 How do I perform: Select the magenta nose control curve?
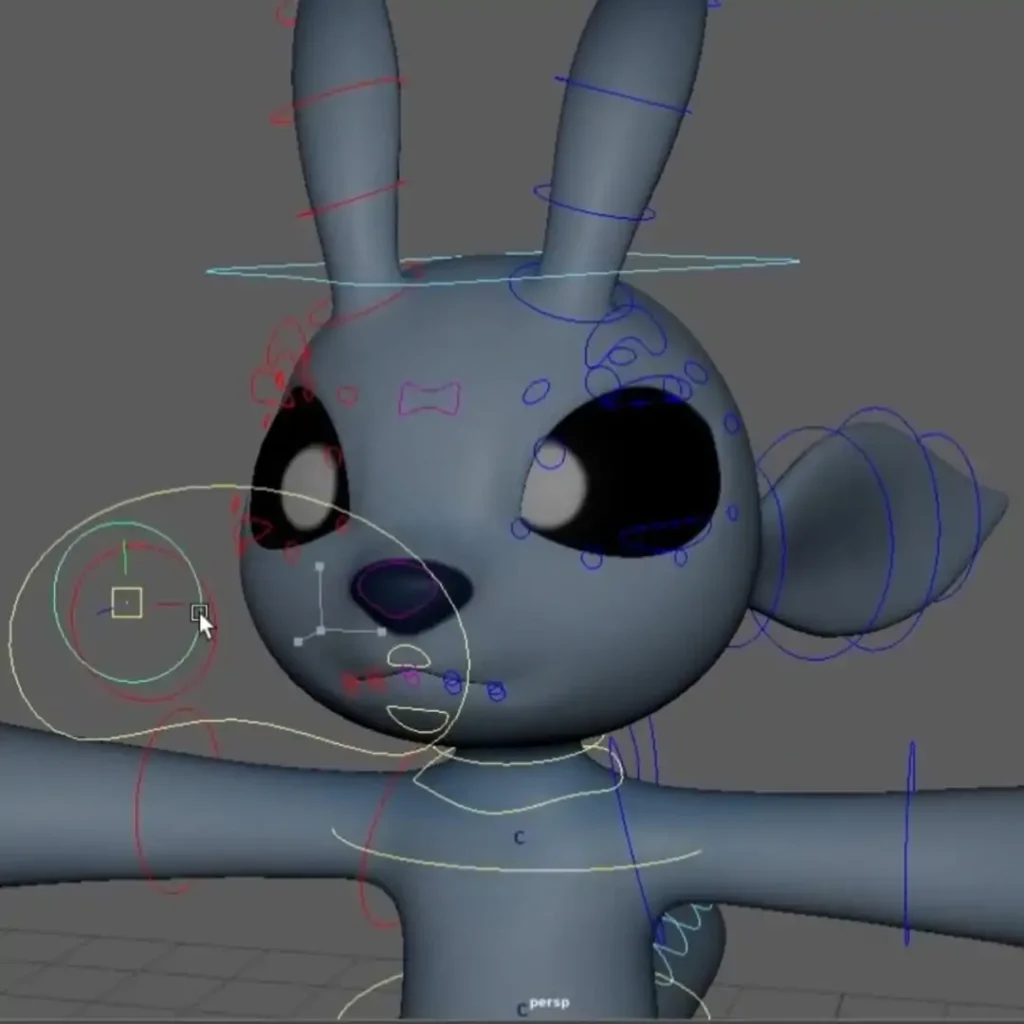pyautogui.click(x=400, y=589)
